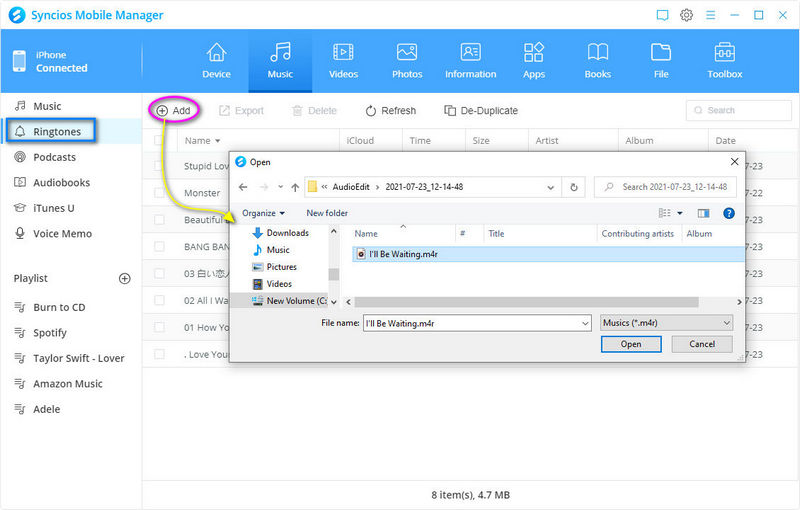Click the Refresh button
This screenshot has height=510, width=800.
pos(391,111)
